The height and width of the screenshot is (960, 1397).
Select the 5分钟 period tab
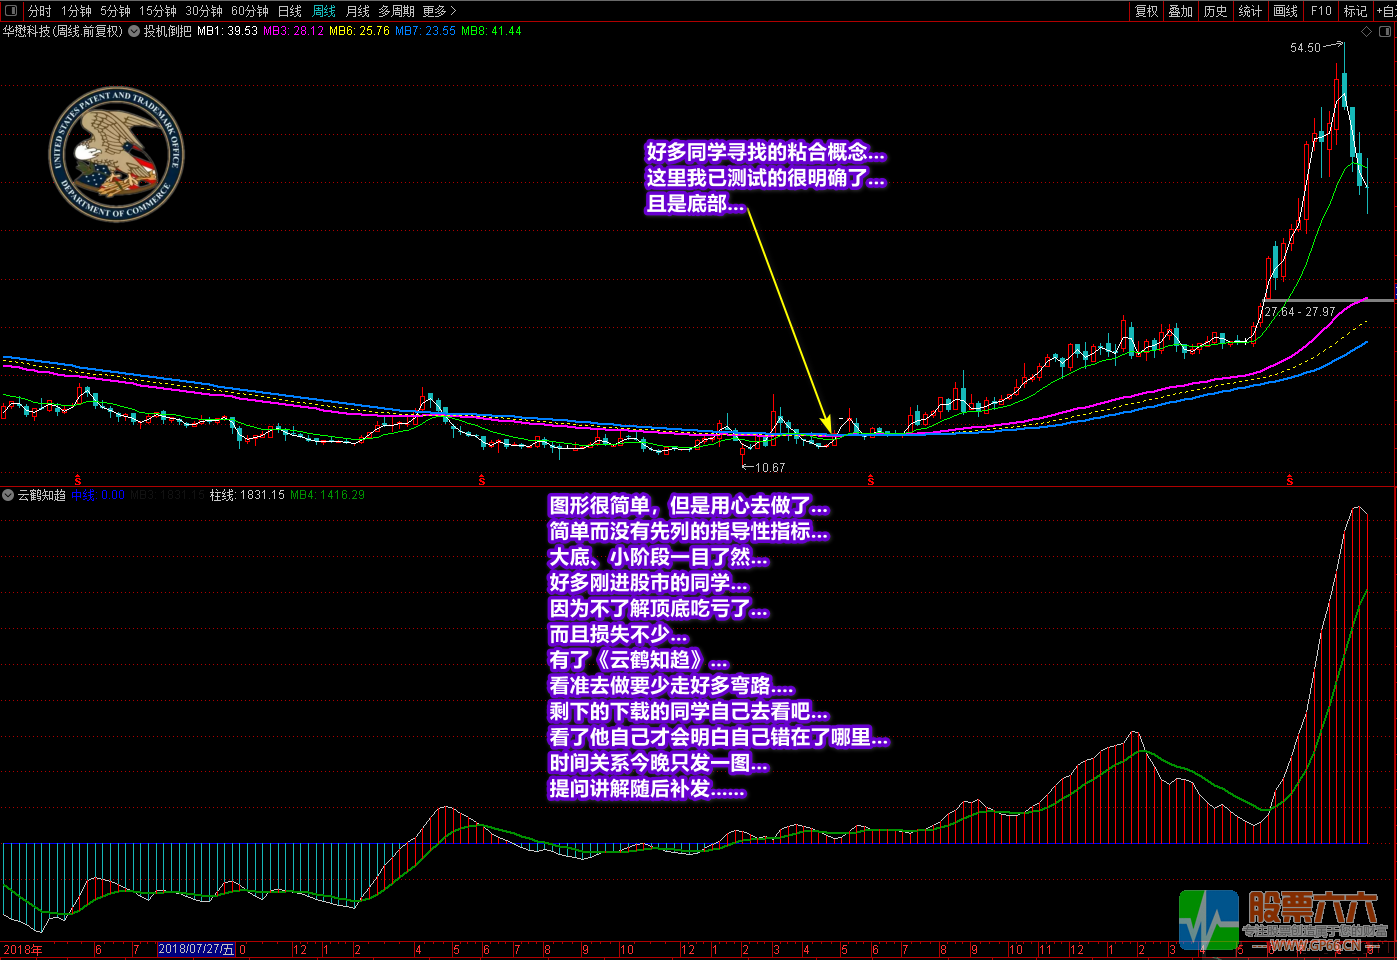(115, 11)
